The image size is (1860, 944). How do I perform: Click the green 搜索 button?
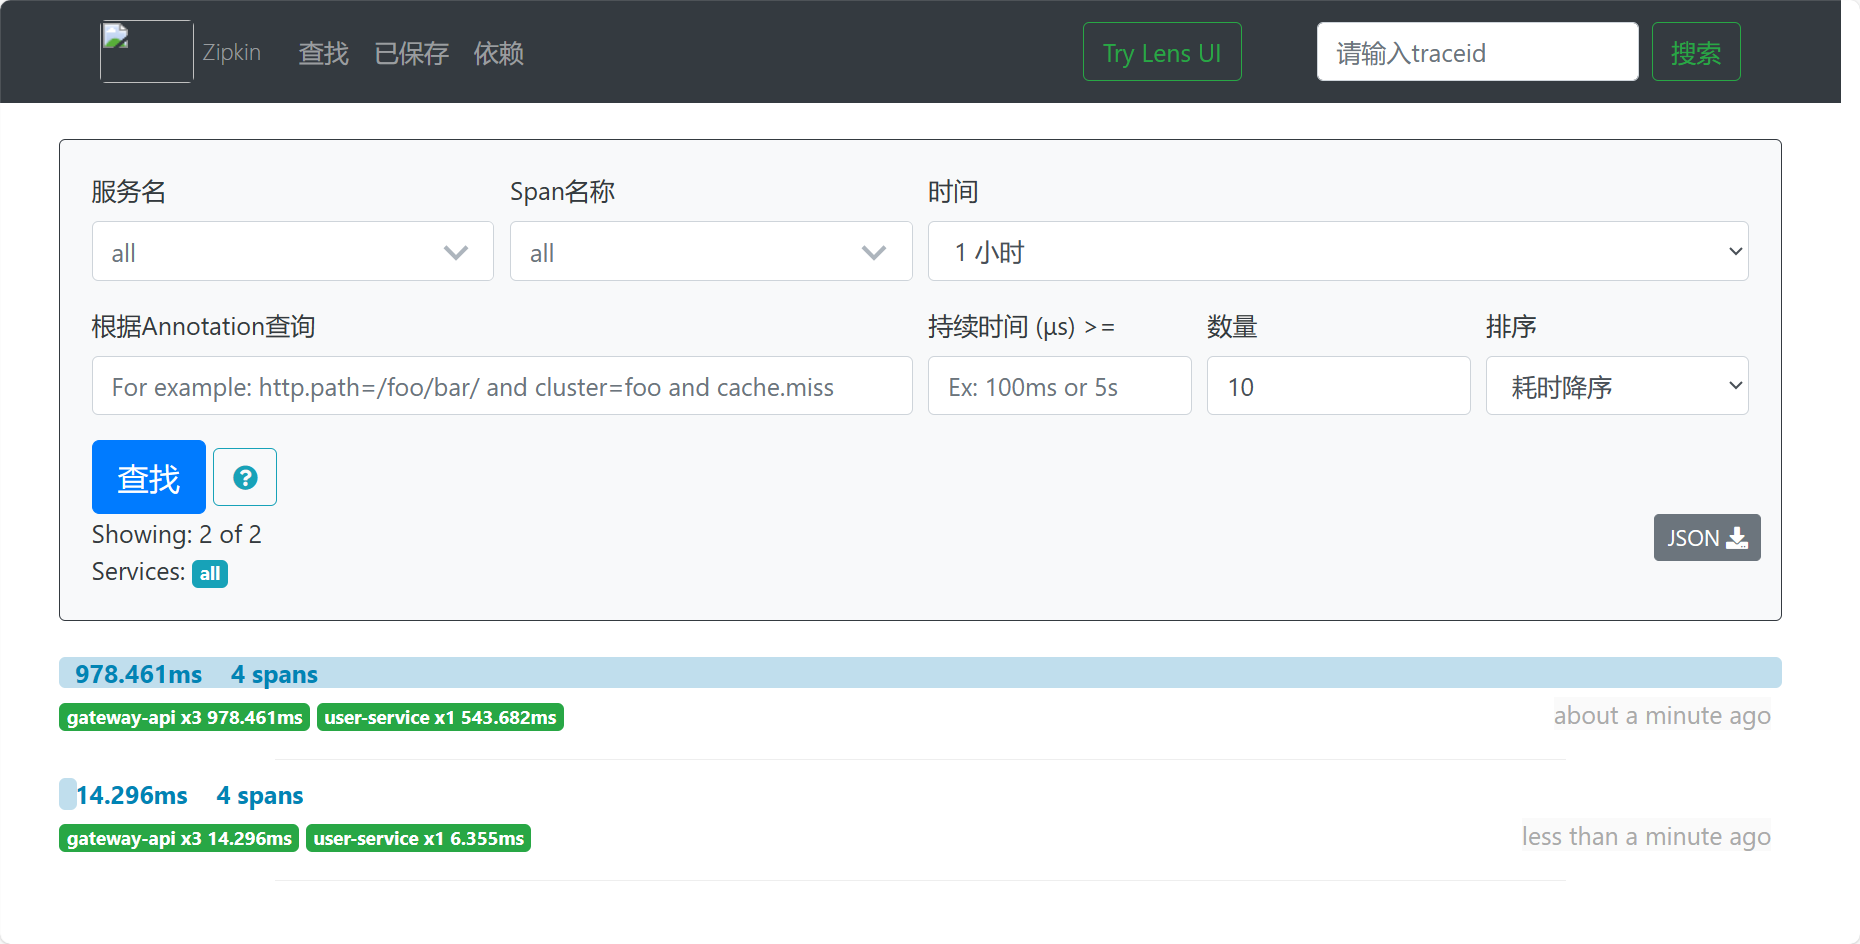pyautogui.click(x=1696, y=52)
